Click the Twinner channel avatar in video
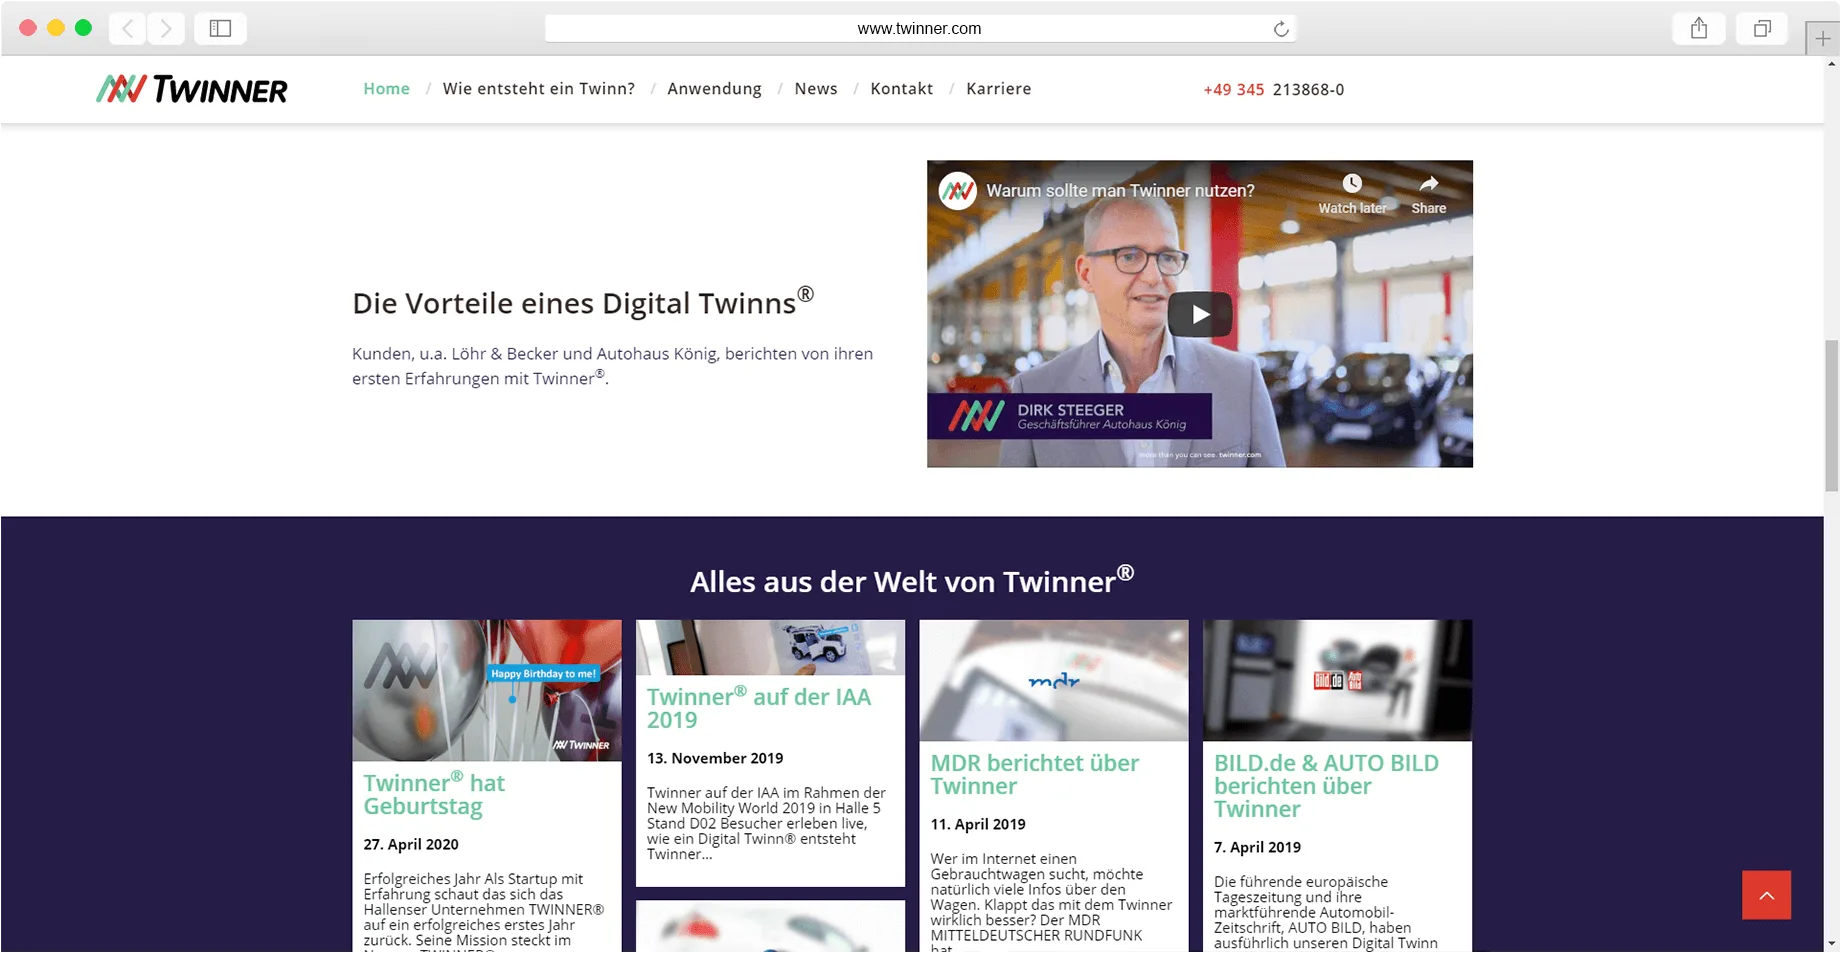This screenshot has width=1841, height=971. click(x=958, y=190)
